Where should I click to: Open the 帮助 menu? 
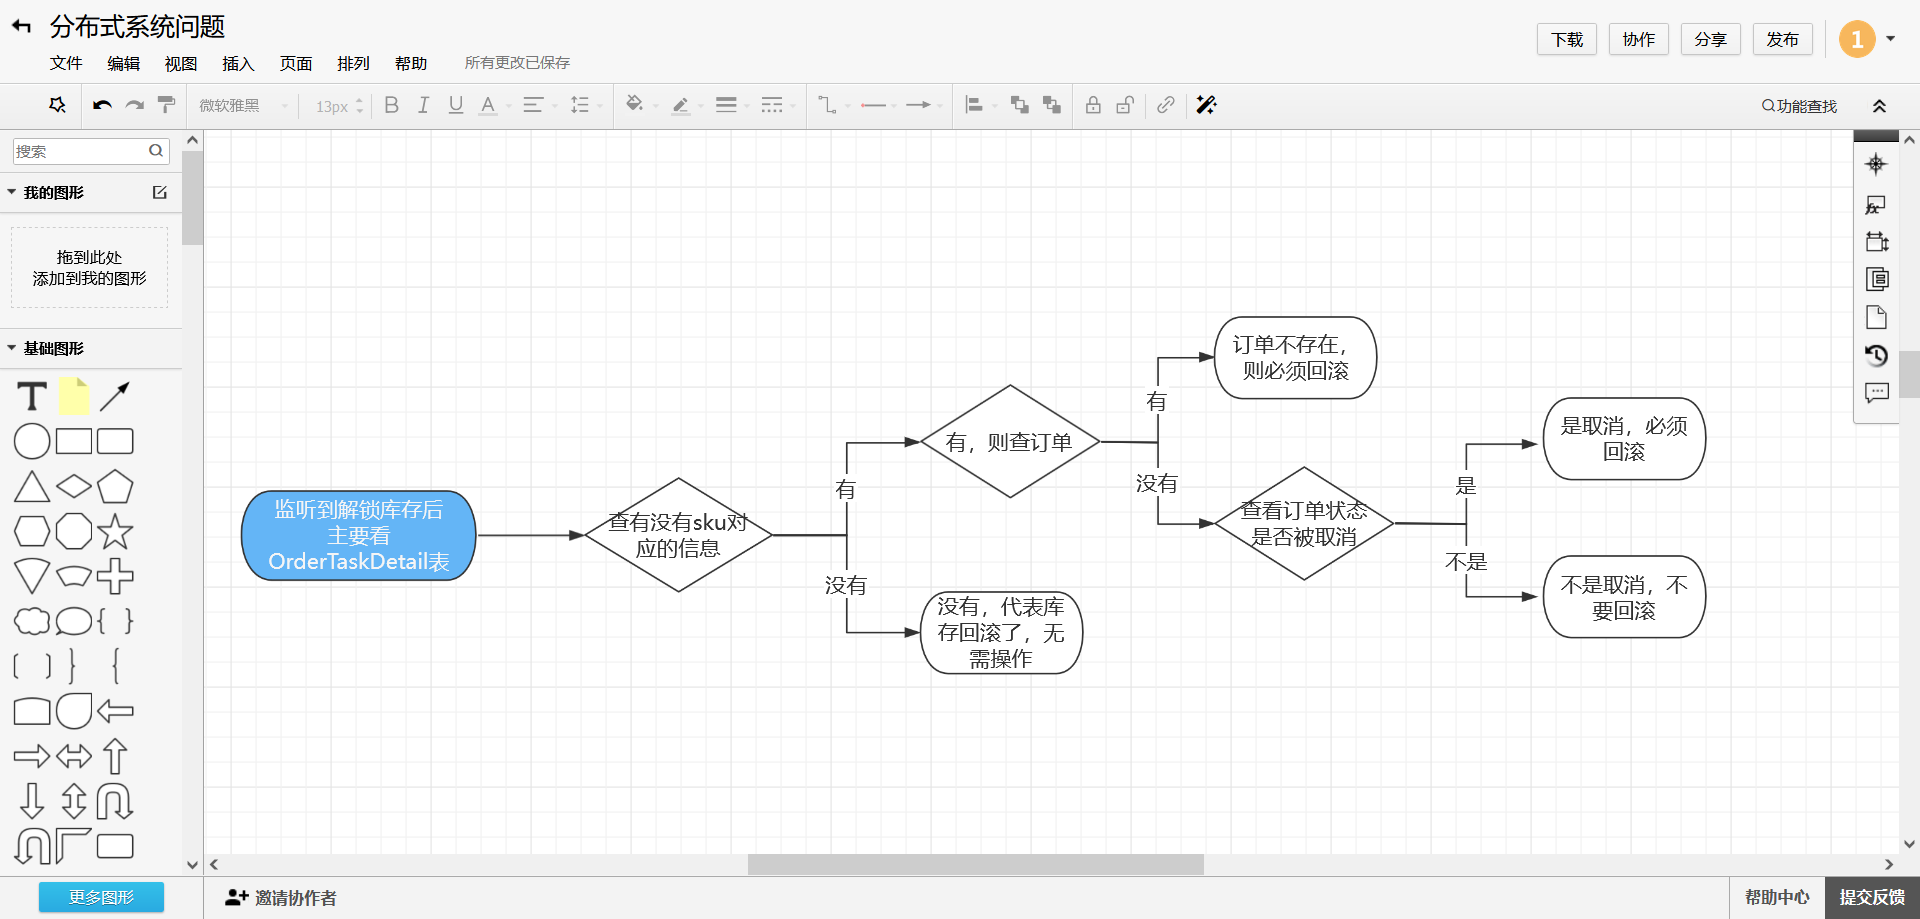411,63
